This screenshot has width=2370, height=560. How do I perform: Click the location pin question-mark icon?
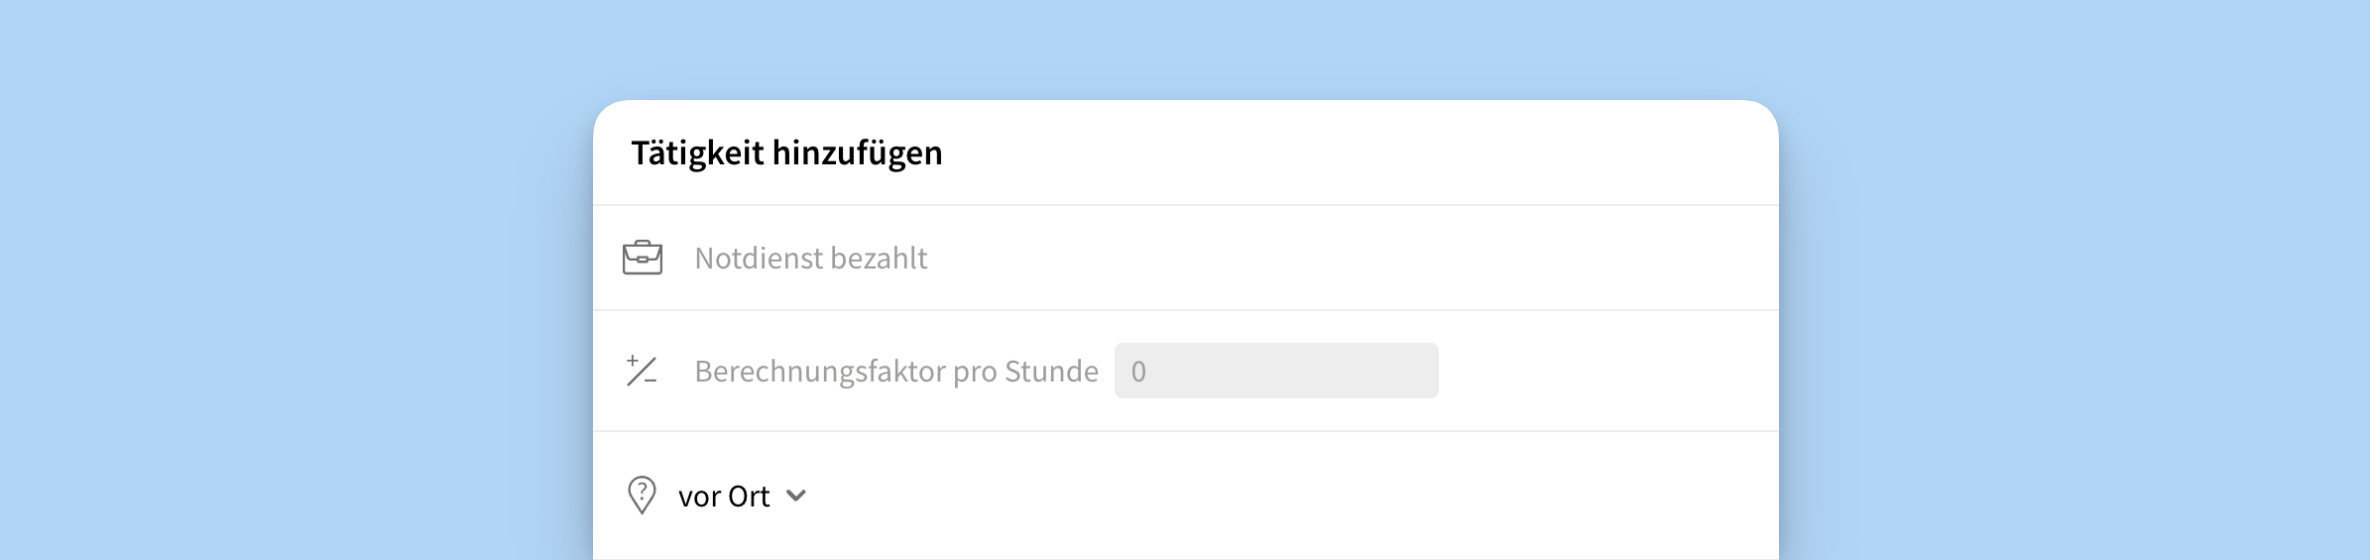pos(641,495)
